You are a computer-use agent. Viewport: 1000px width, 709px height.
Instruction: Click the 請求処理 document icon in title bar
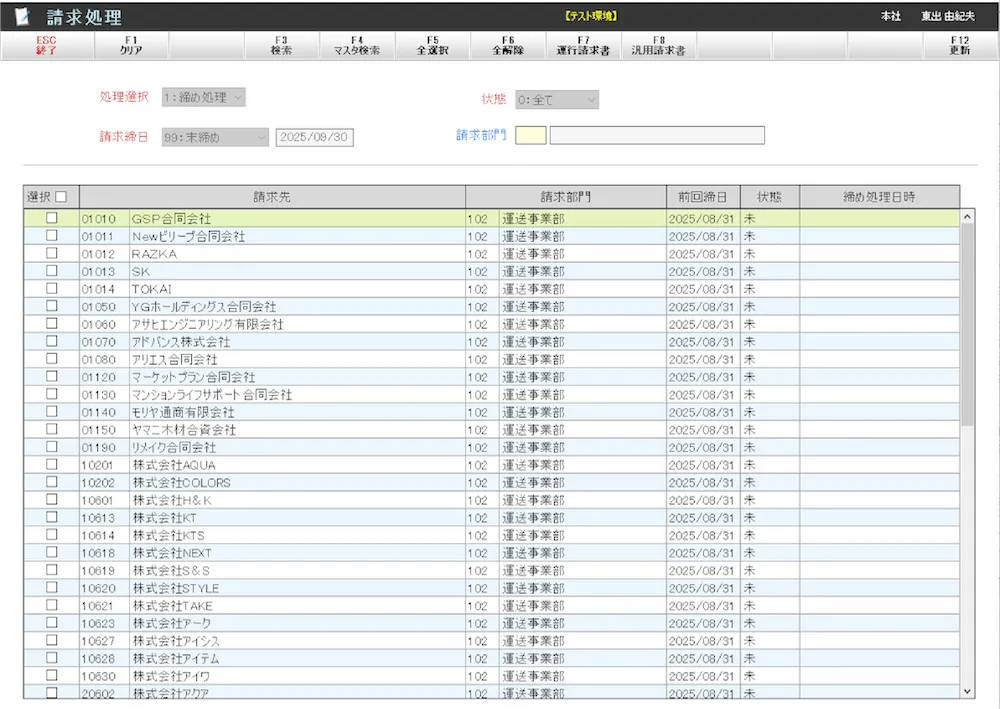pos(23,17)
